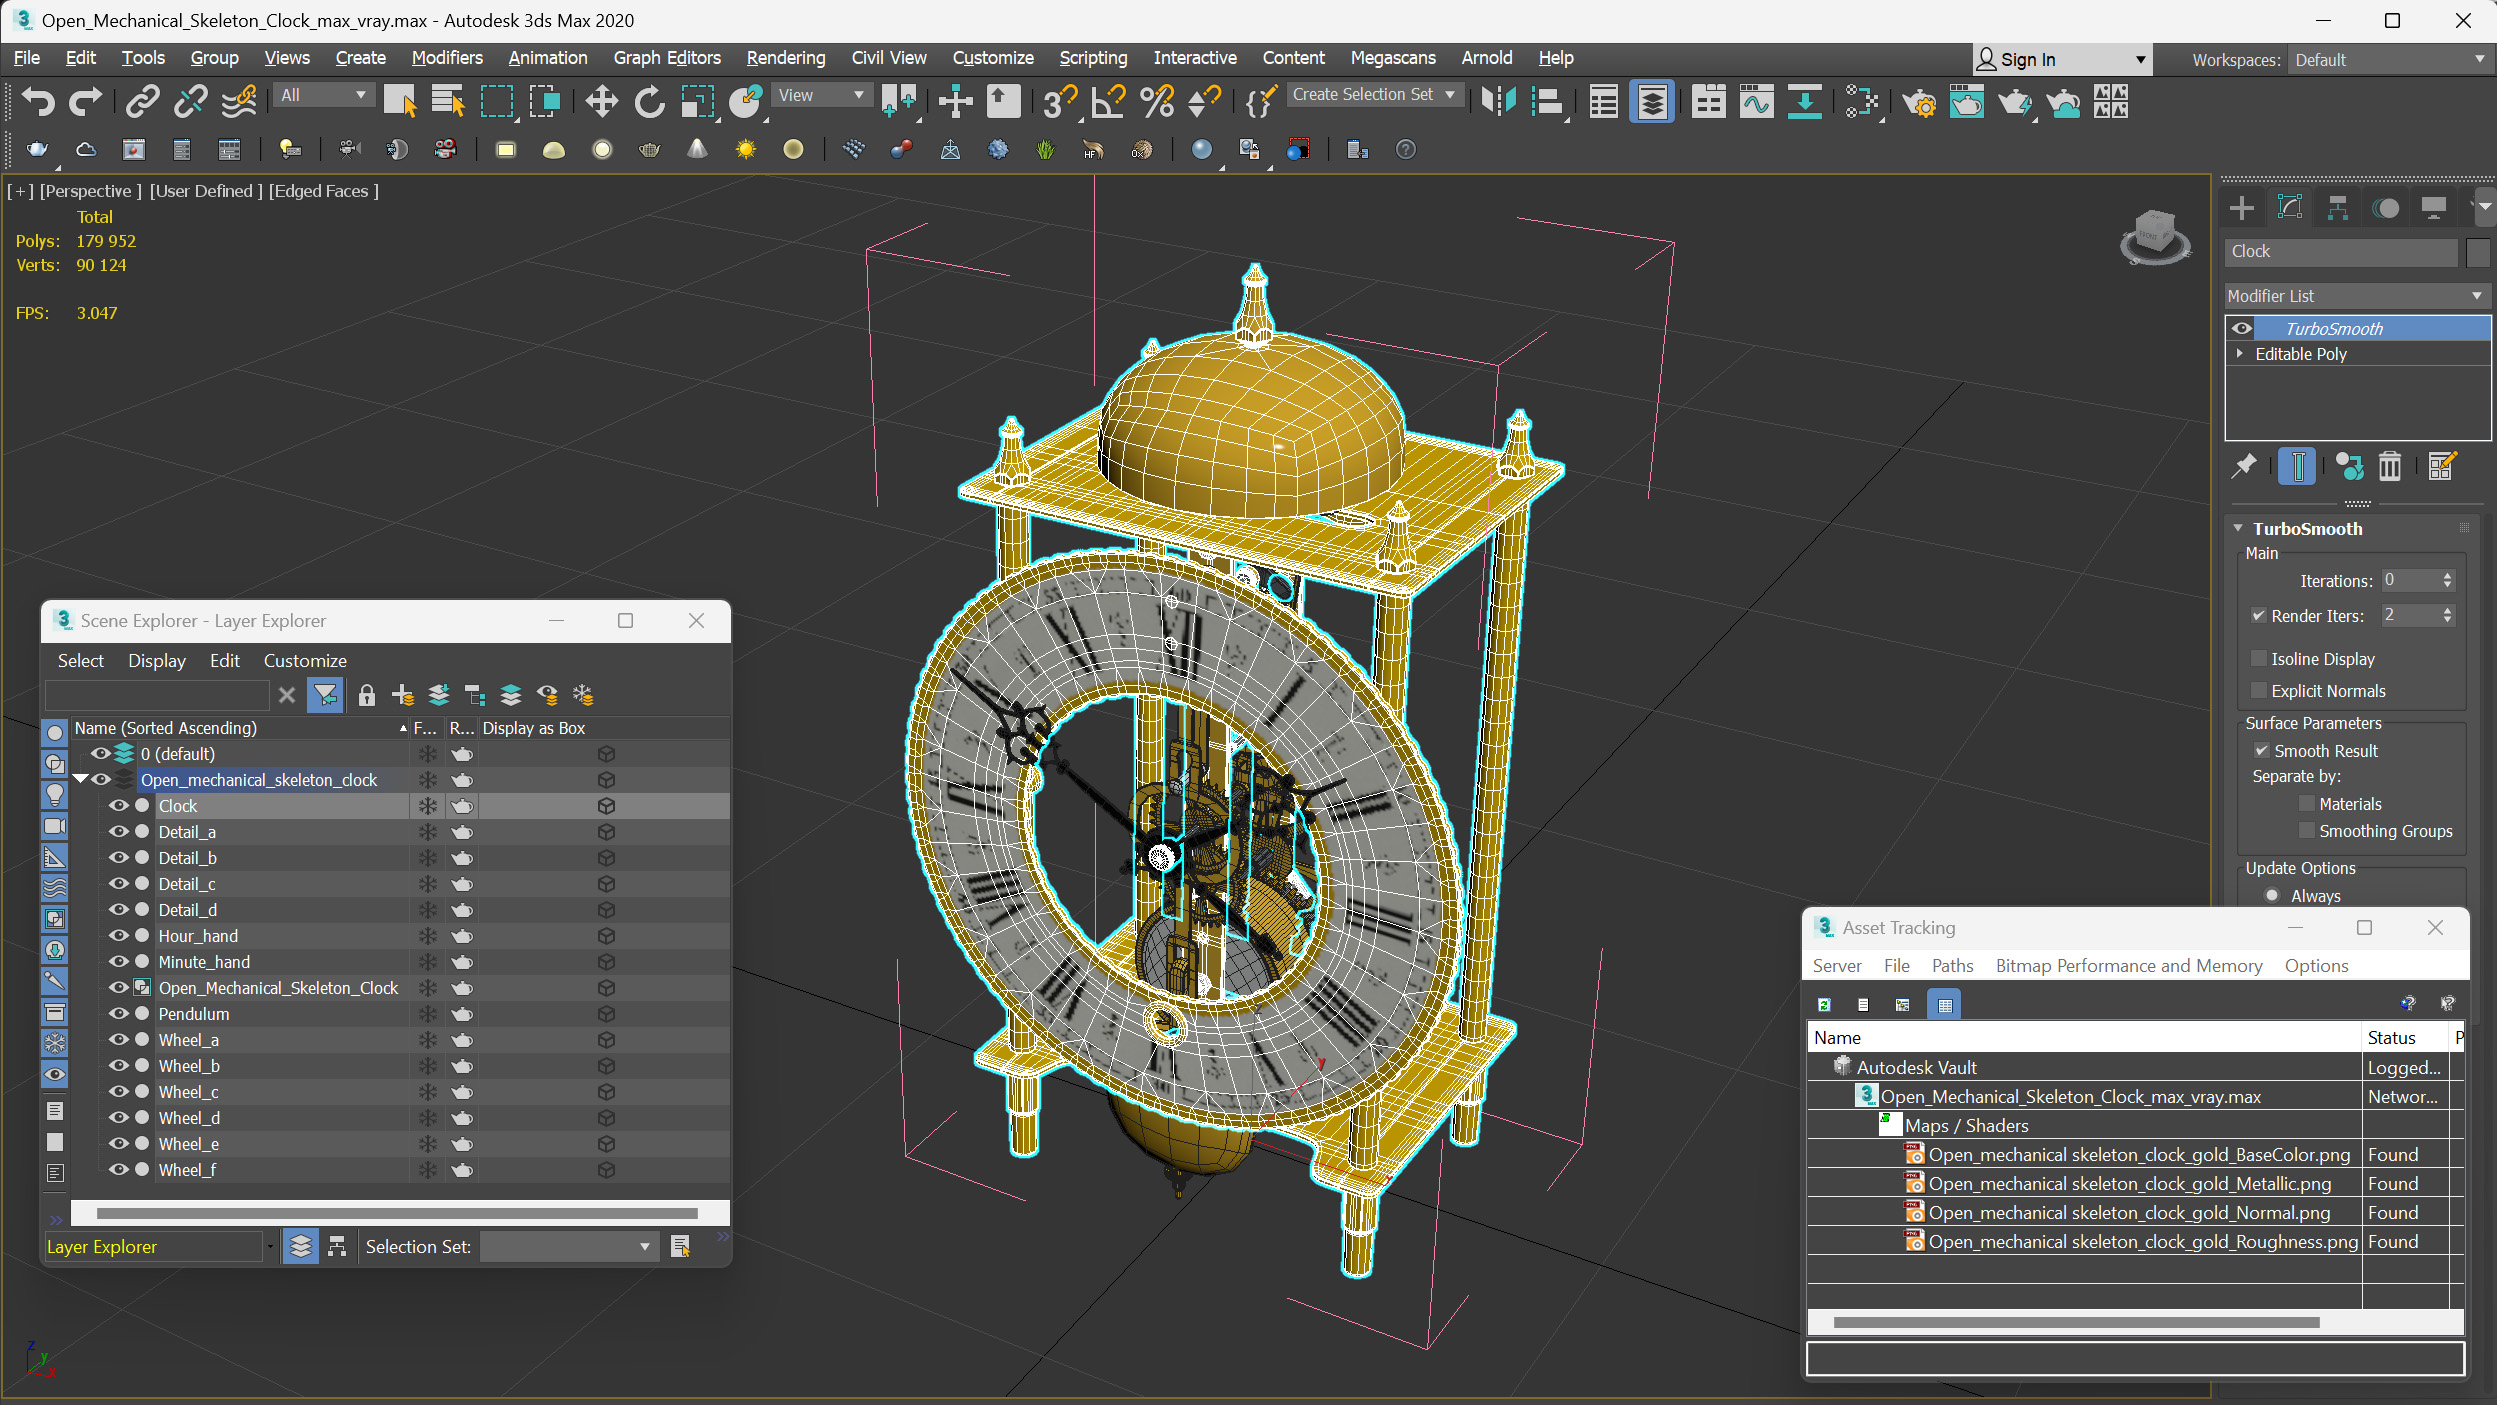Open the Hierarchy command panel tab
This screenshot has height=1405, width=2497.
[x=2338, y=208]
